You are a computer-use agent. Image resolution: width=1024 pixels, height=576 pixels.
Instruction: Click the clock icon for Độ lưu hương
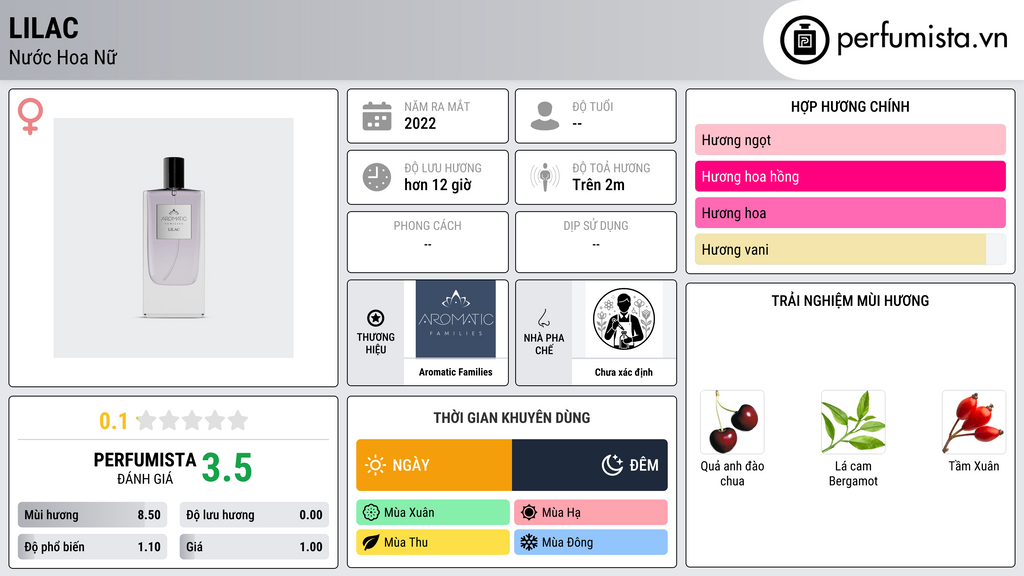[x=377, y=177]
